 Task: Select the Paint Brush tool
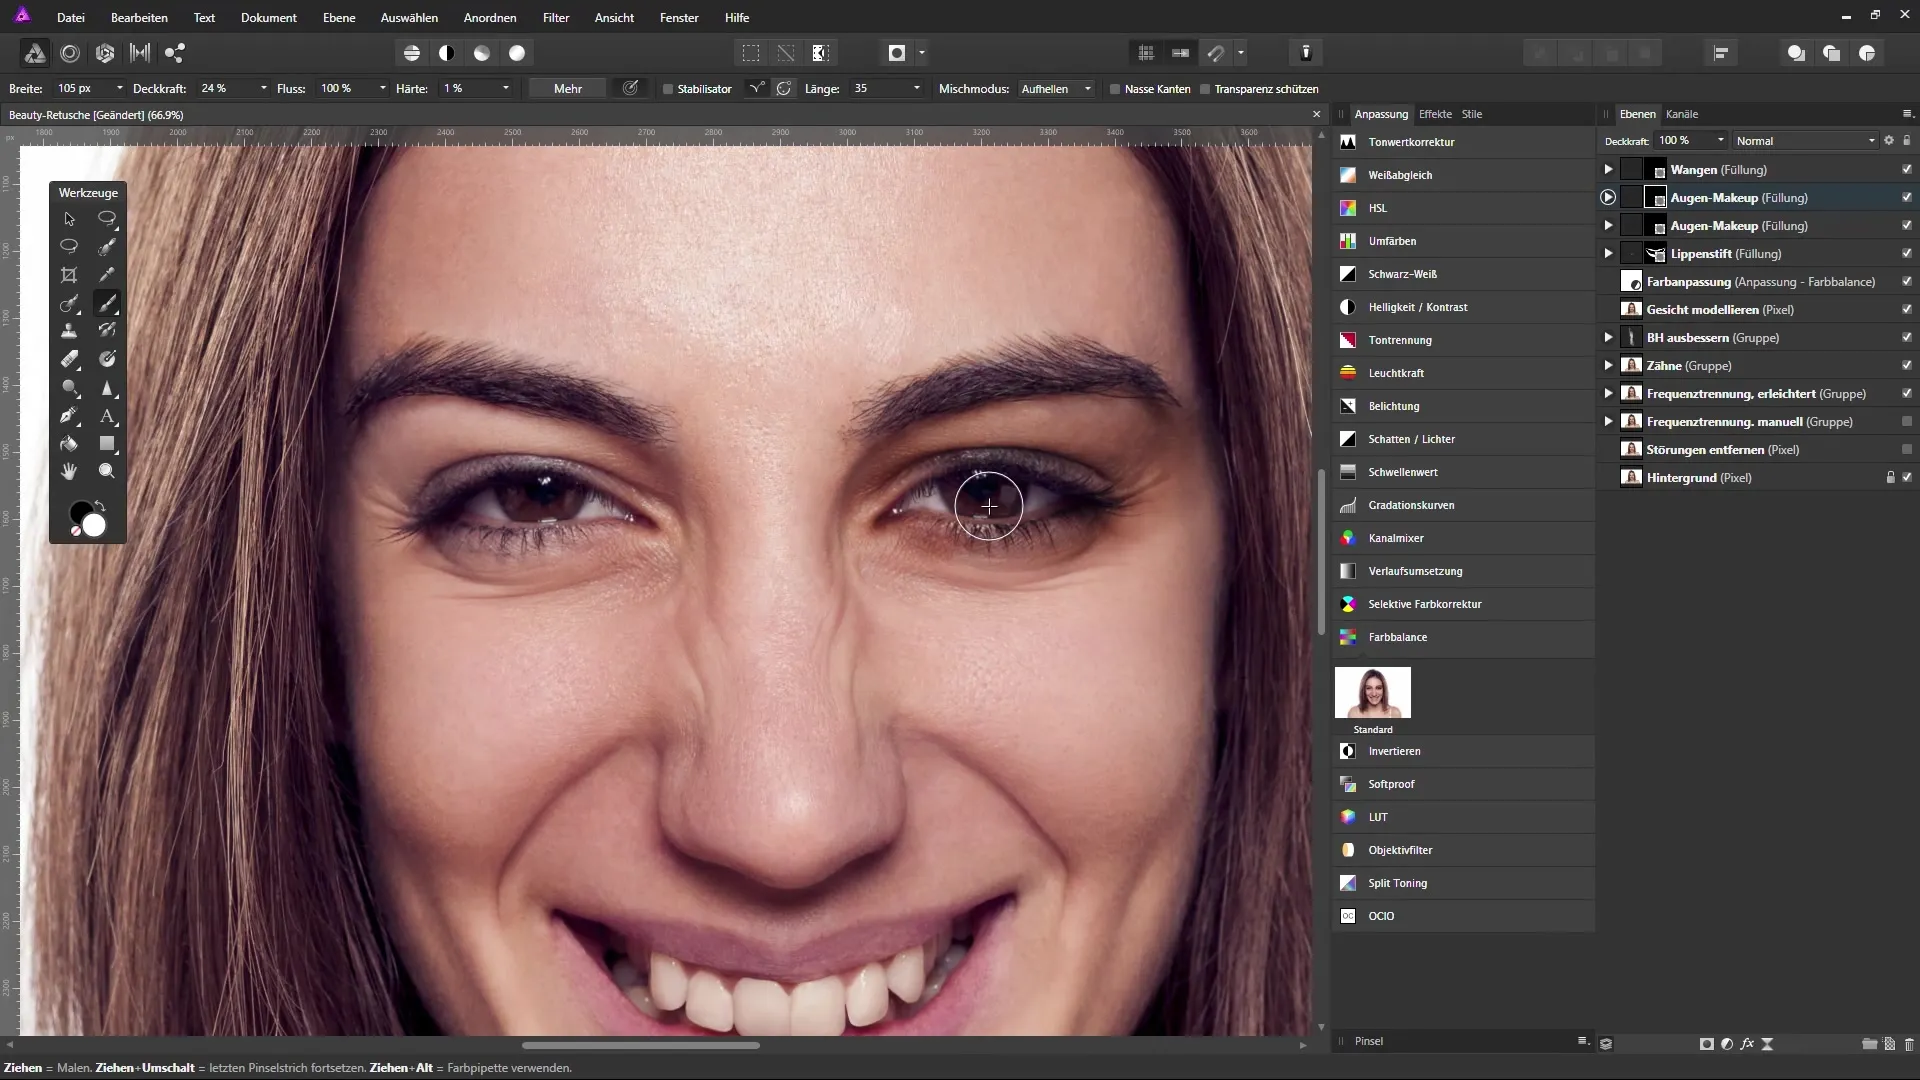click(x=107, y=303)
